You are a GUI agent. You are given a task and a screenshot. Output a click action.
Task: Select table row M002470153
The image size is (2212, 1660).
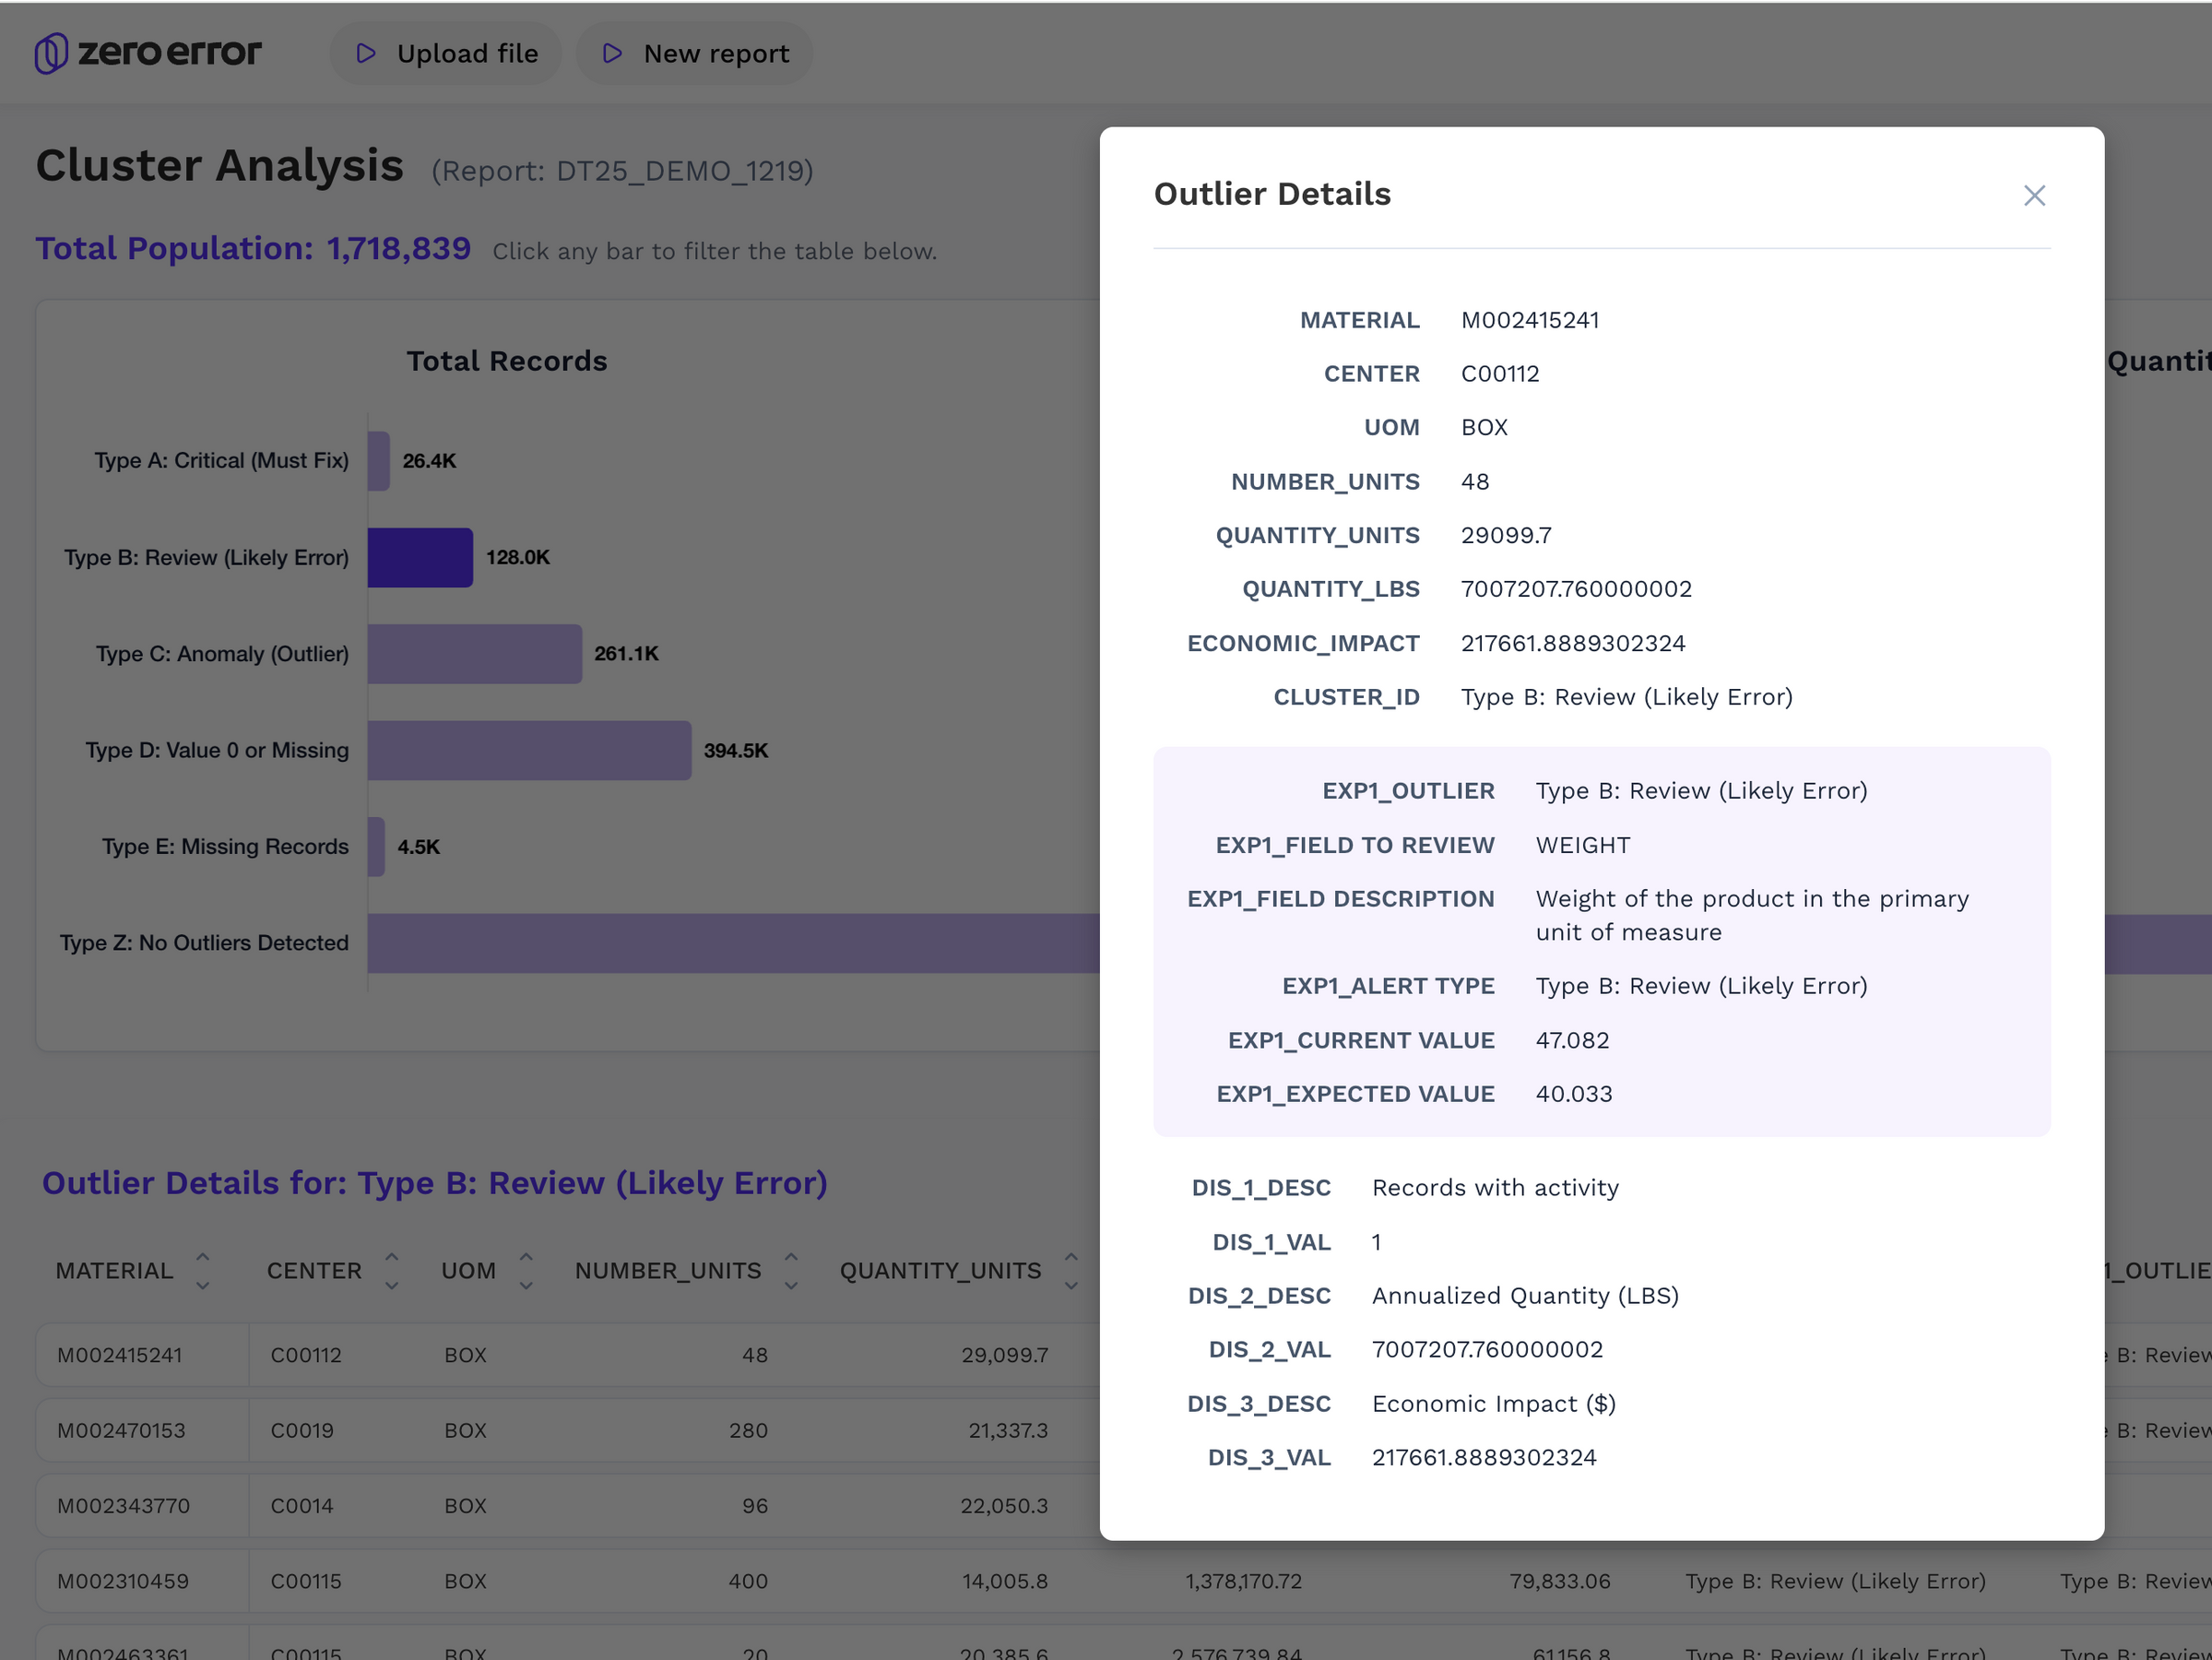click(x=568, y=1430)
